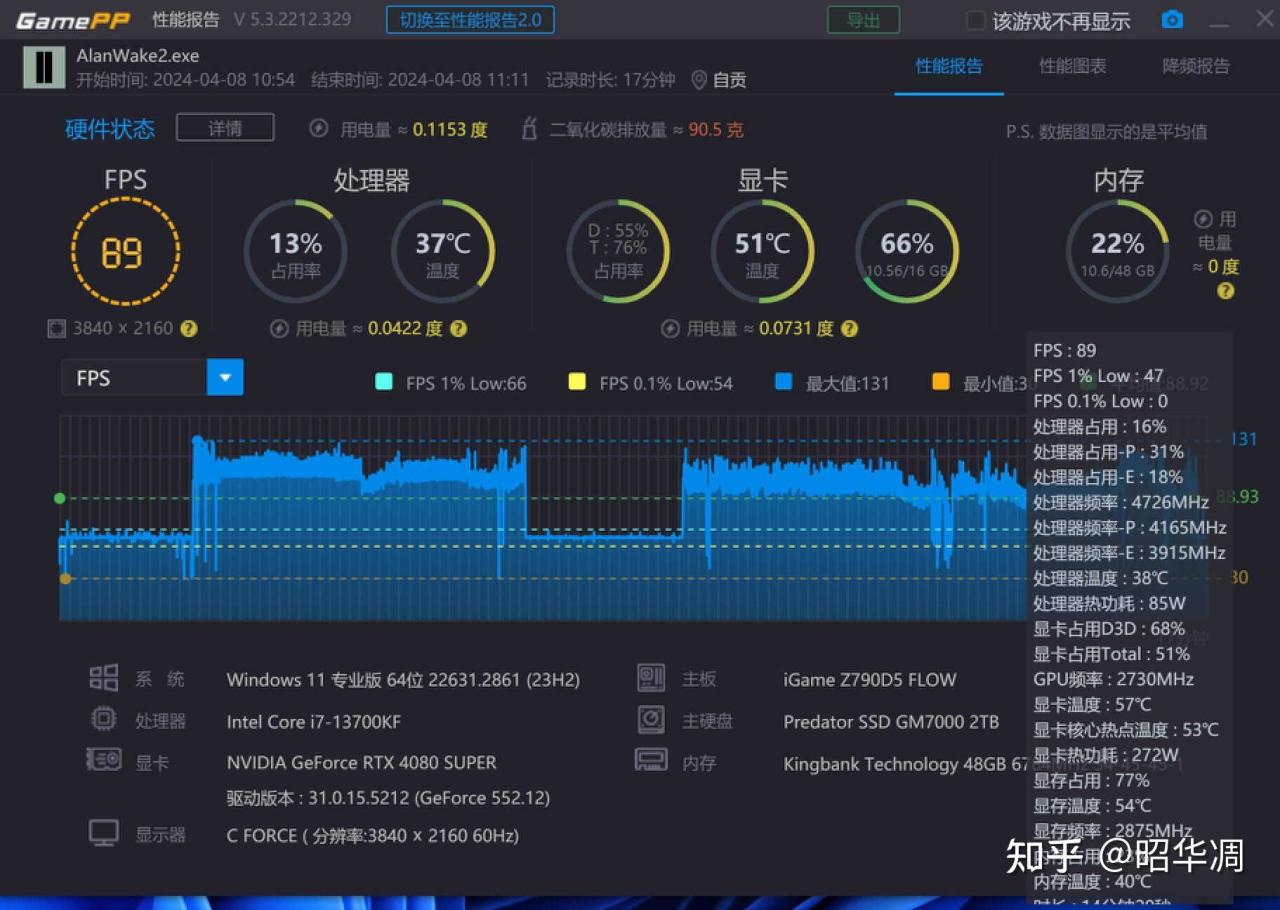Click the driver version 31.0.15.5212 text
Screen dimensions: 1280x910
(x=388, y=798)
